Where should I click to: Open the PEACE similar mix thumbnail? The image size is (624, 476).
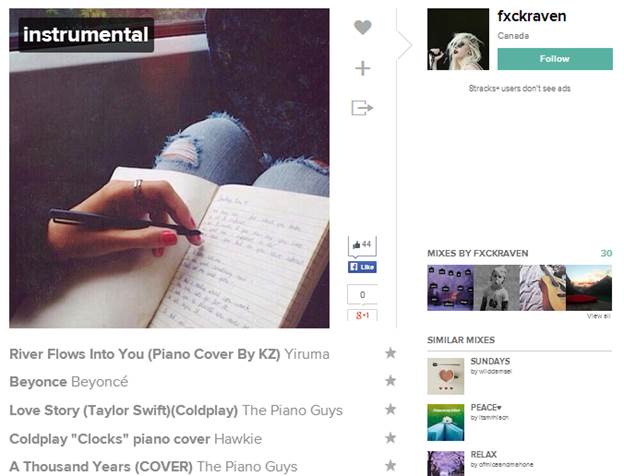click(446, 422)
